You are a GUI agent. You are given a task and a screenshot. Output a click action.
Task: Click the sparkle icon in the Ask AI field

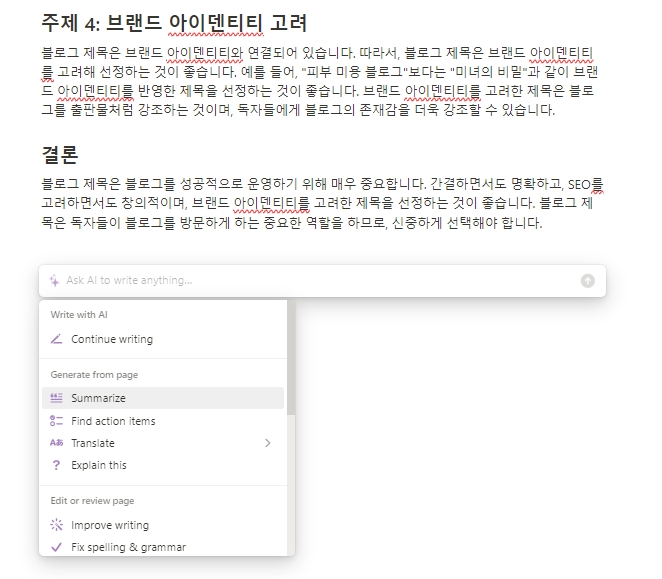click(x=55, y=281)
